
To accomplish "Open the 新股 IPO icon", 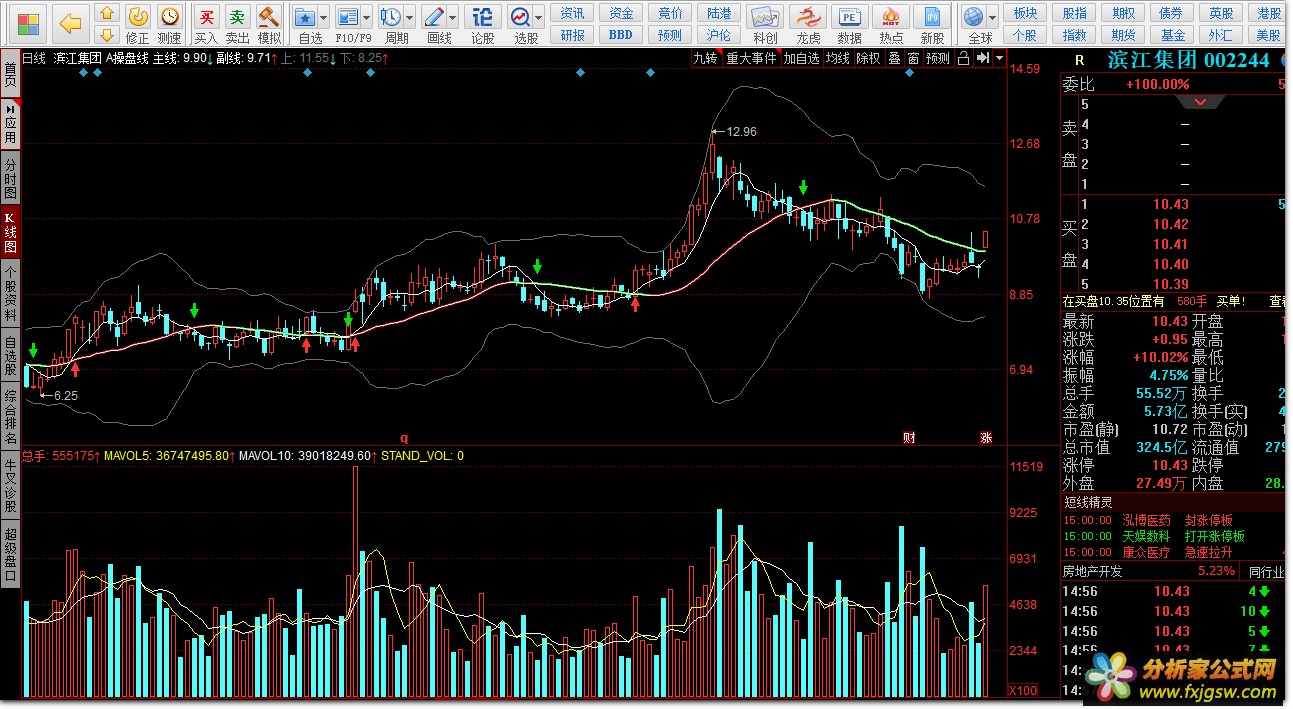I will pos(933,18).
